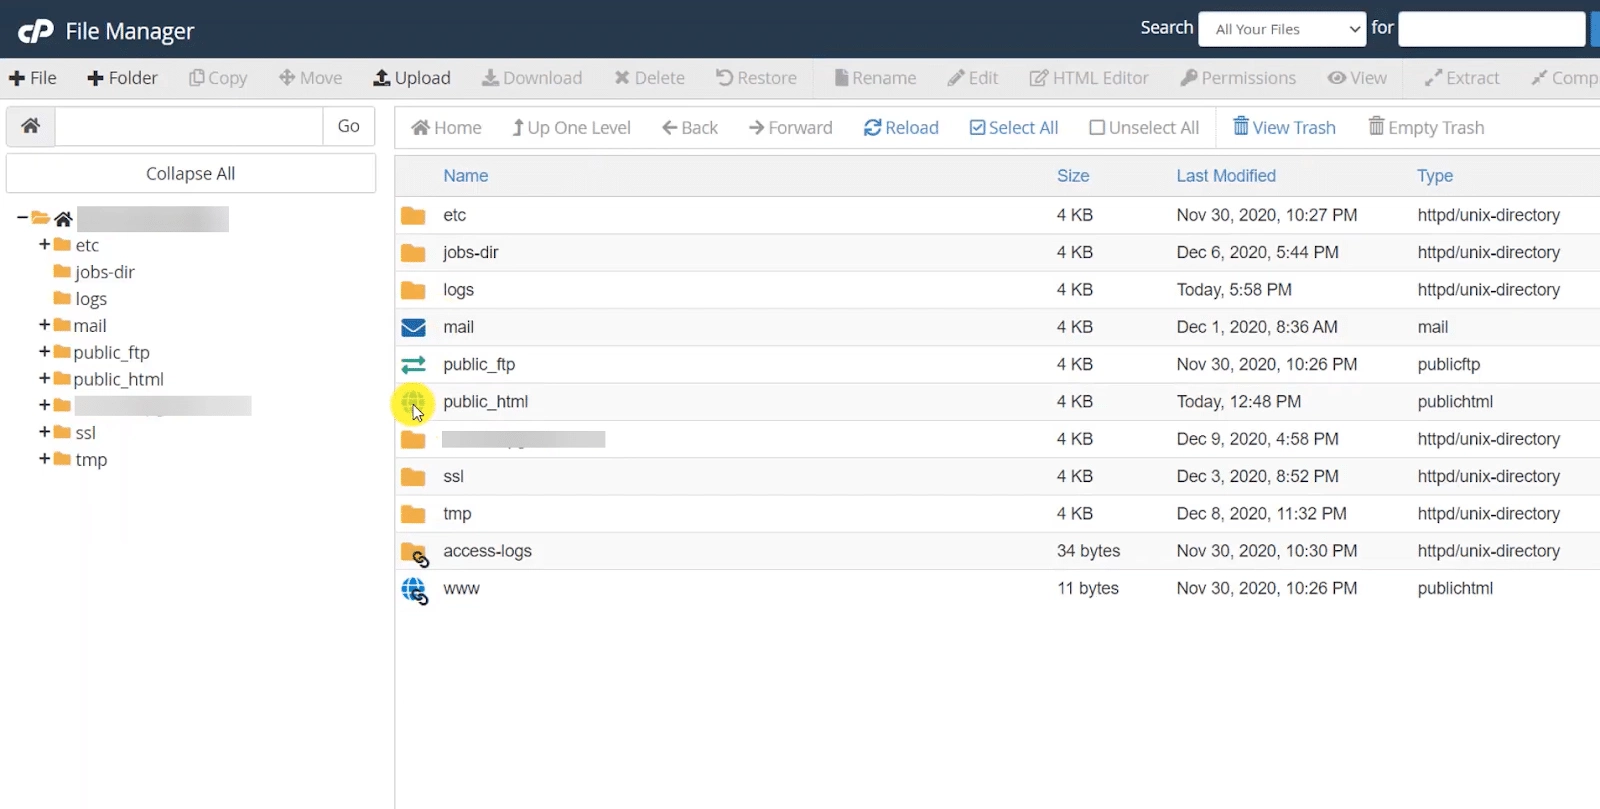Screen dimensions: 1600x809
Task: Click Unselect All checkbox
Action: click(1144, 128)
